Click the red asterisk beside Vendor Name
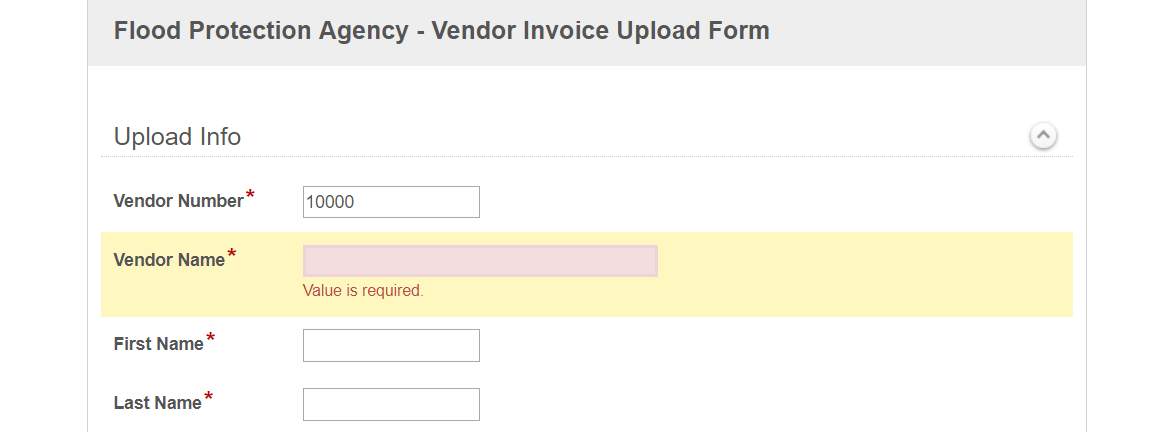This screenshot has width=1165, height=432. (233, 255)
